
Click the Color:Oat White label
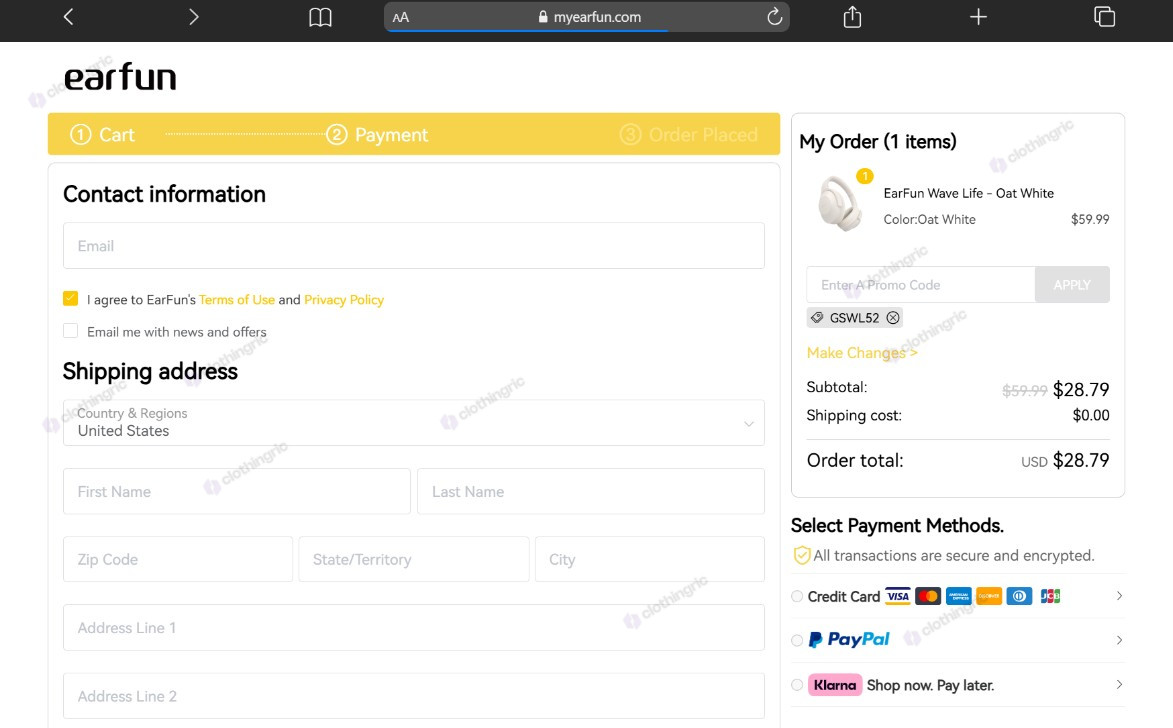[x=929, y=219]
